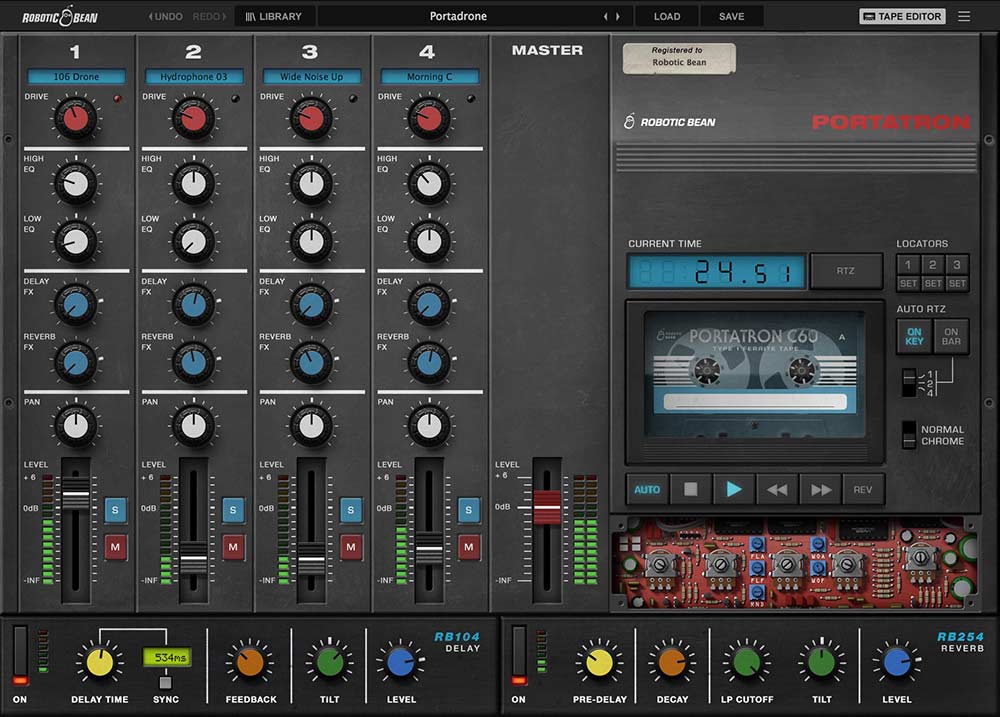Click the Stop button in the transport
Viewport: 1000px width, 717px height.
[690, 489]
